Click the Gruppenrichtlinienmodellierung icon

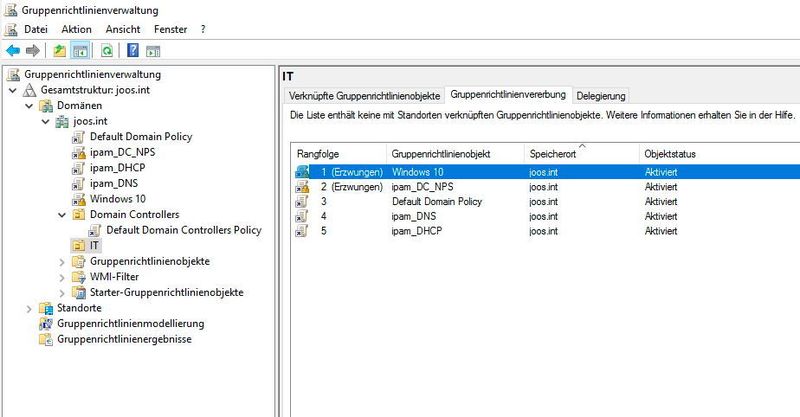pos(46,324)
